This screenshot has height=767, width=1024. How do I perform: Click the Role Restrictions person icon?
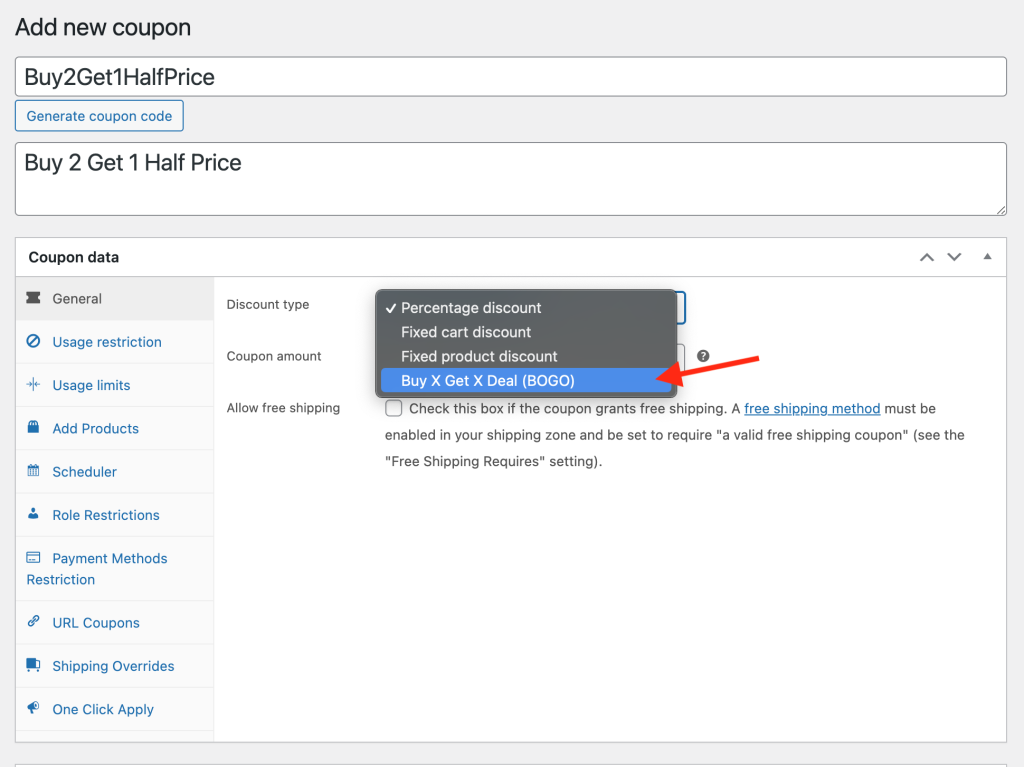pos(33,514)
